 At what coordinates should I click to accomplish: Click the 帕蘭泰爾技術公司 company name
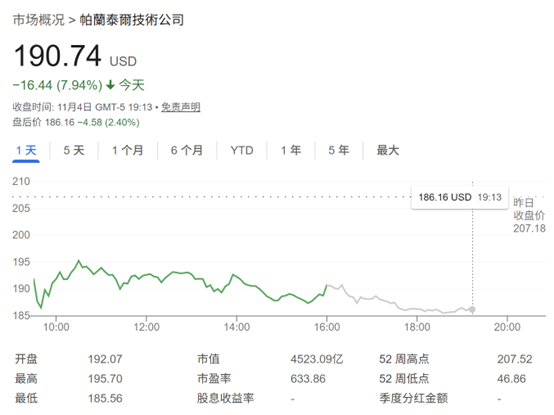point(132,20)
